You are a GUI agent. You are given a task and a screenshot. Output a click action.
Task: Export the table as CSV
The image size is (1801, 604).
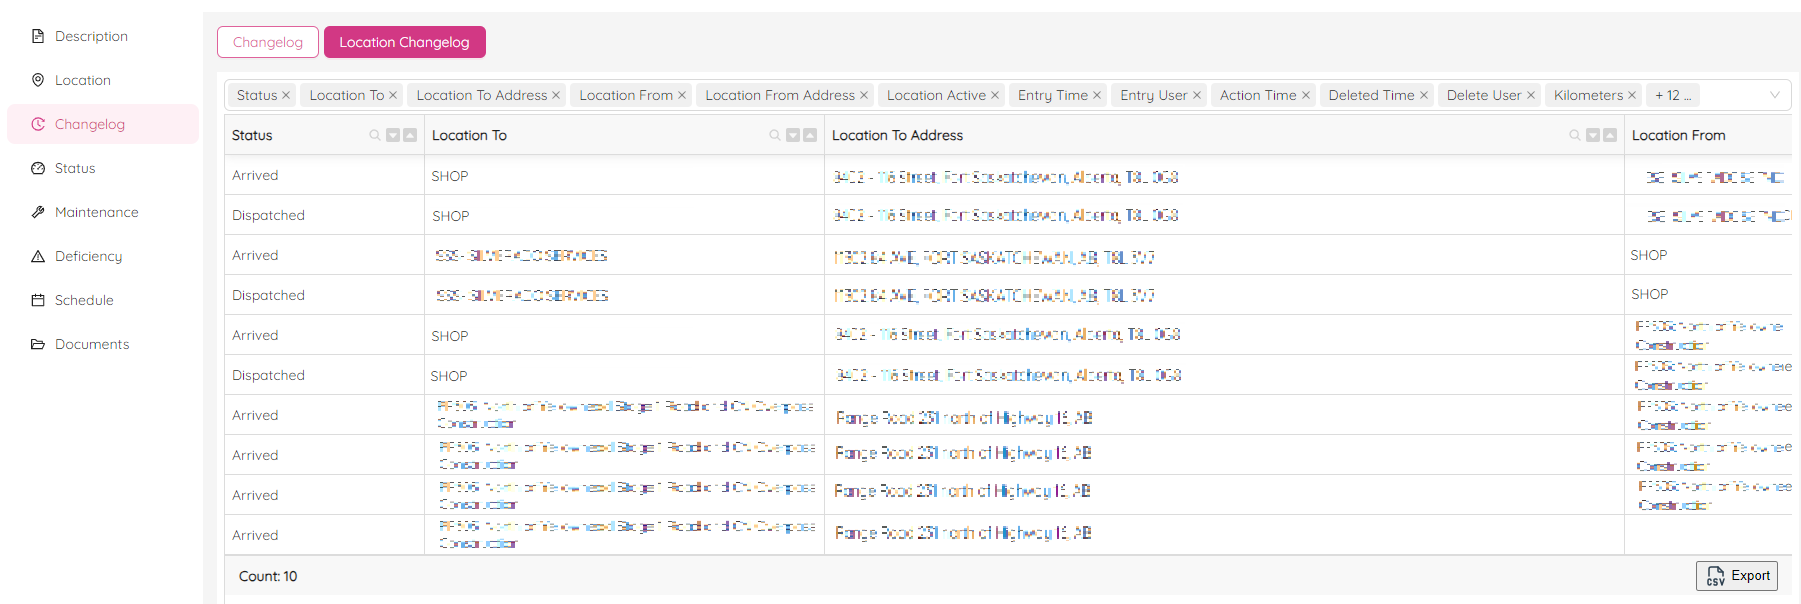coord(1737,576)
